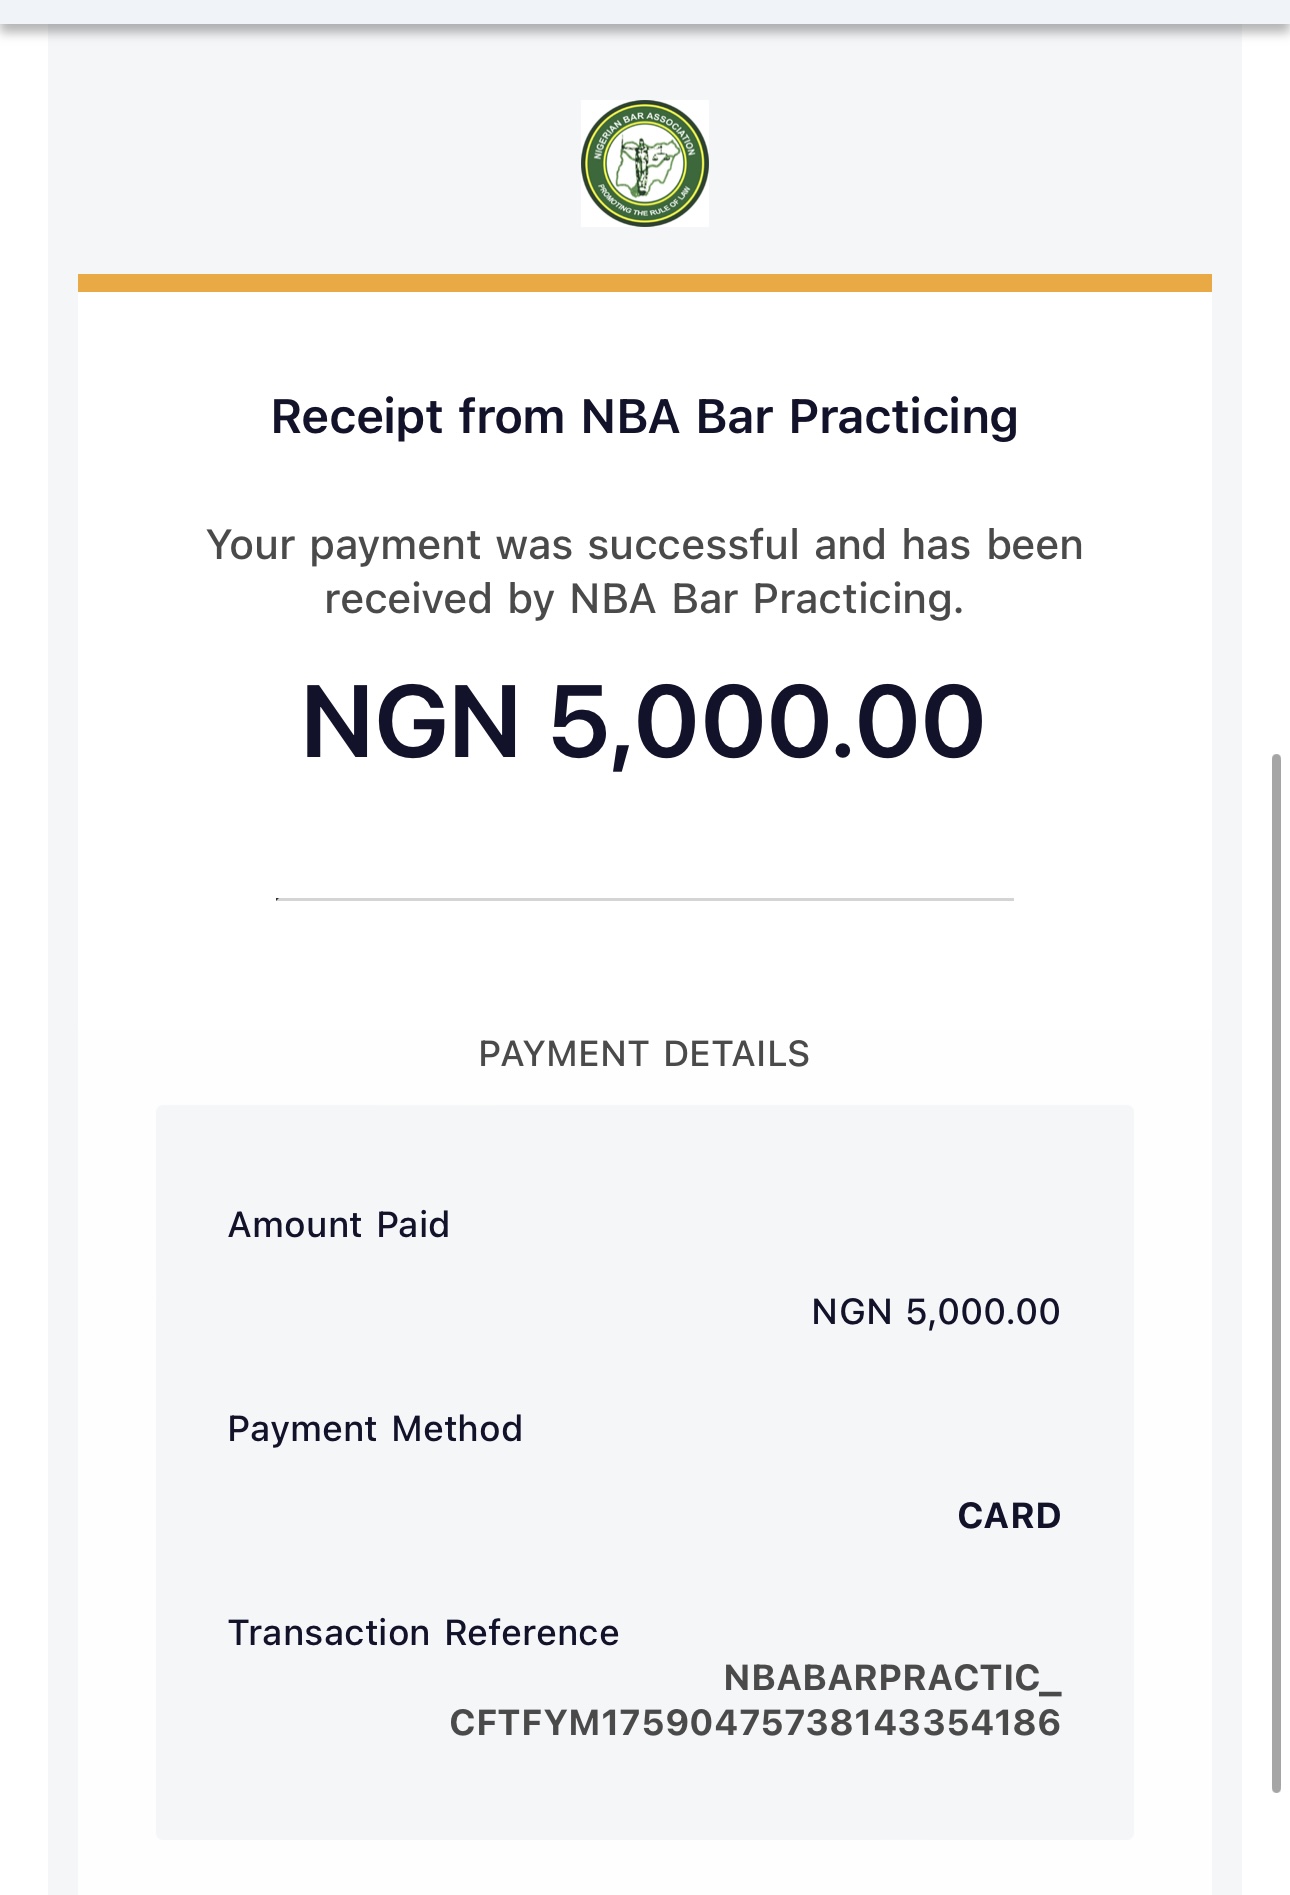Select the 'Transaction Reference' label
1290x1895 pixels.
[424, 1633]
